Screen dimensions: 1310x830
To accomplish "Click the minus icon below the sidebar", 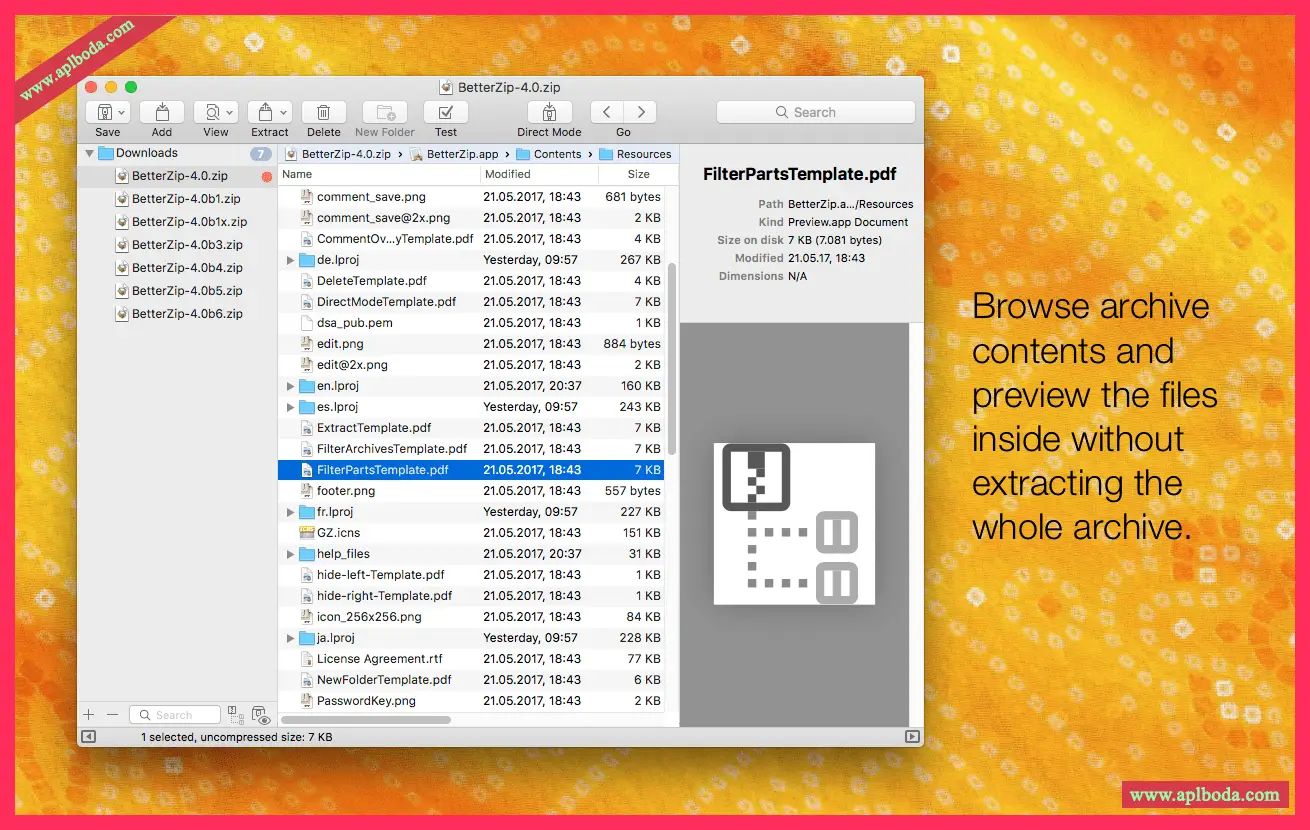I will (112, 715).
